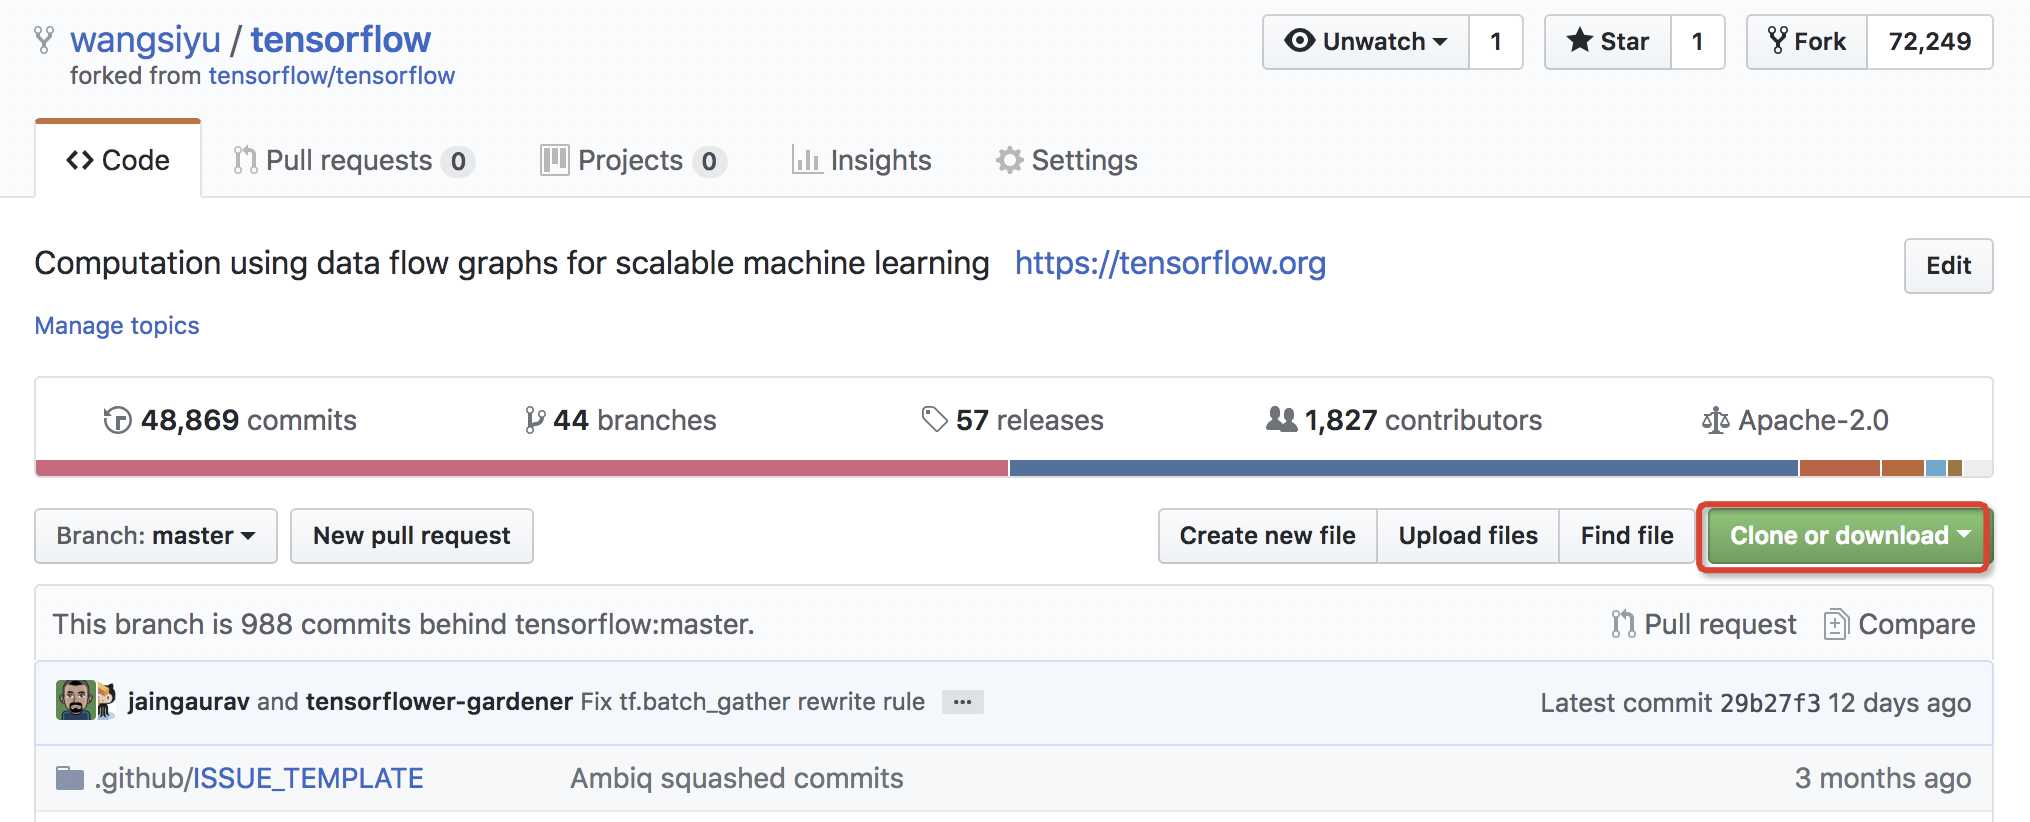Image resolution: width=2030 pixels, height=822 pixels.
Task: Open the Branch: master dropdown
Action: (156, 536)
